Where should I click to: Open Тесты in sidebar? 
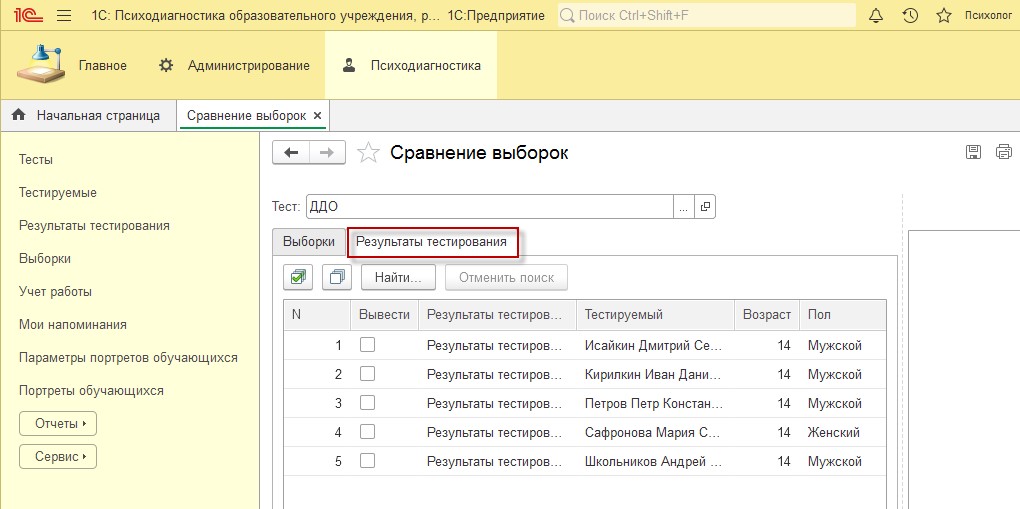tap(36, 159)
